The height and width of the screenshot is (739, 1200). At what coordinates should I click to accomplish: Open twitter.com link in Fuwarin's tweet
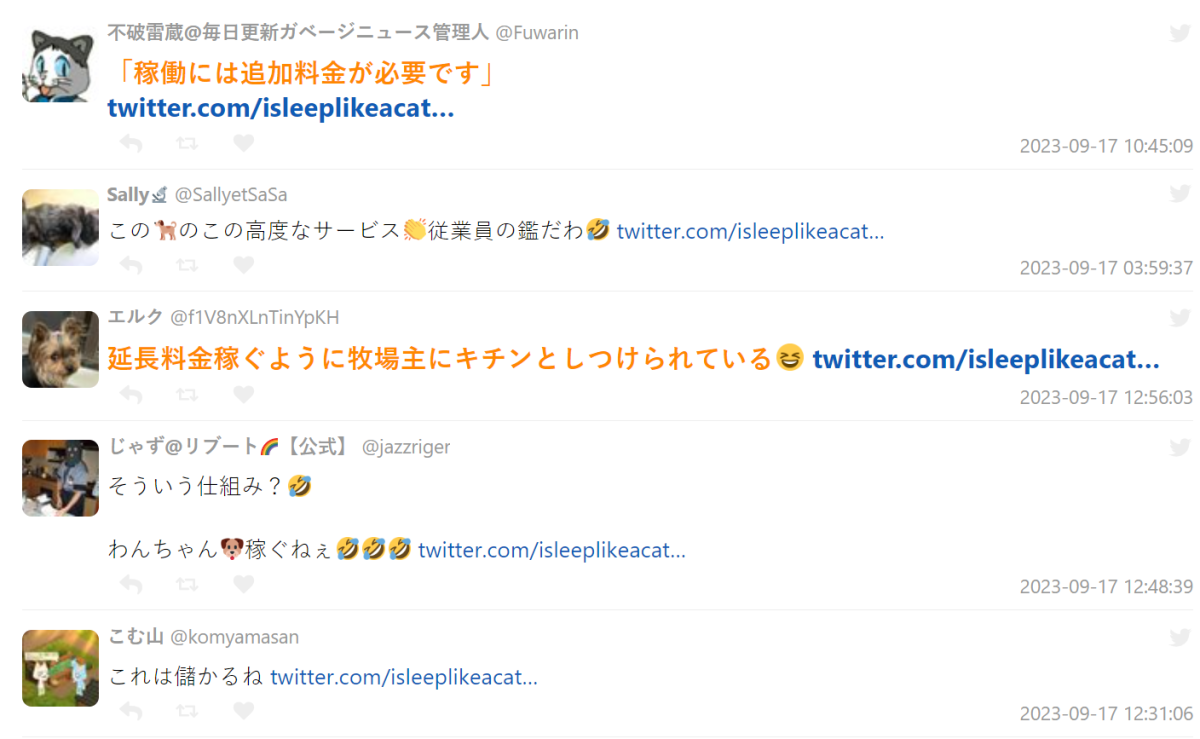[x=281, y=108]
